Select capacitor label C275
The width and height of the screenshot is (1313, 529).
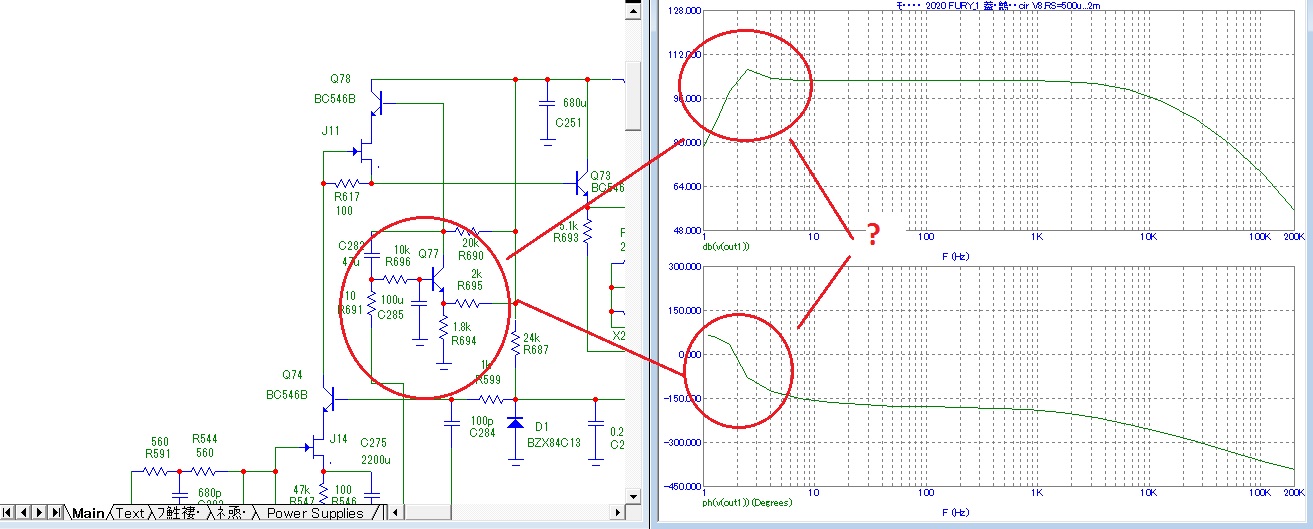click(x=372, y=442)
